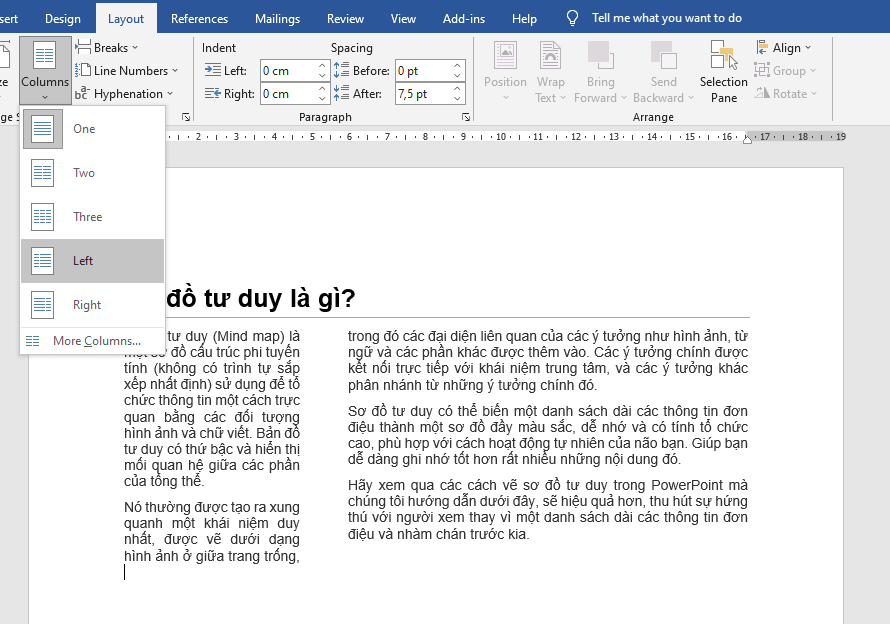This screenshot has height=624, width=890.
Task: Open the Selection Pane
Action: click(x=723, y=70)
